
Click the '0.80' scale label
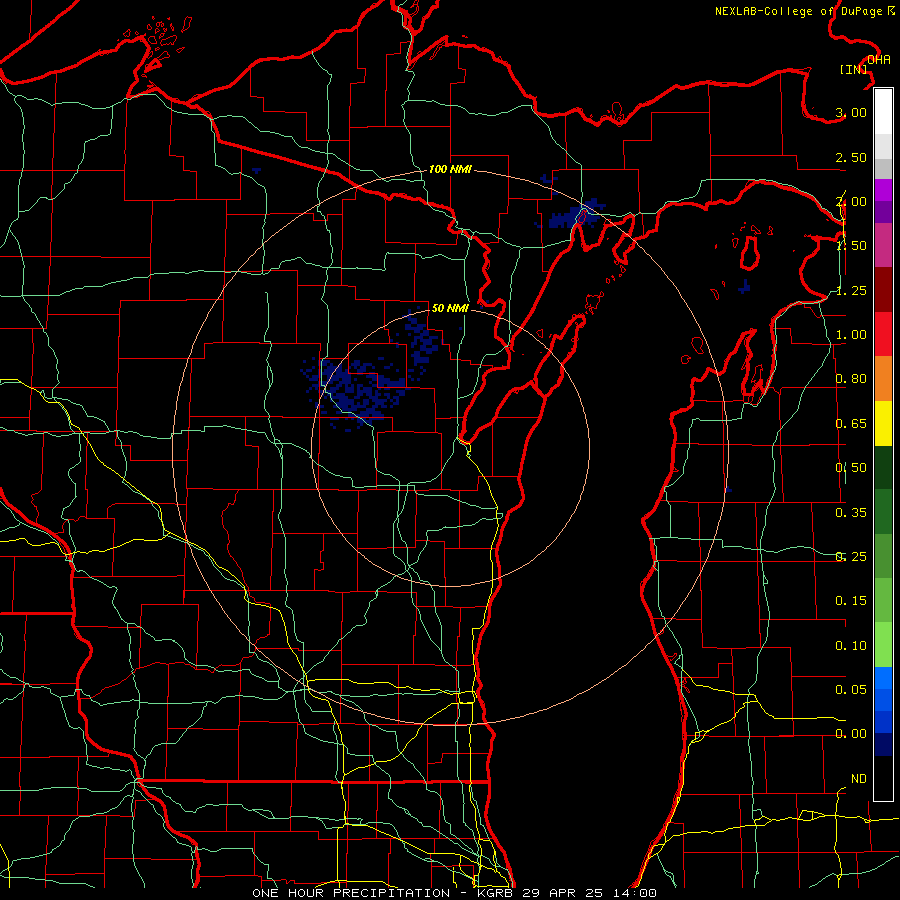(x=851, y=379)
